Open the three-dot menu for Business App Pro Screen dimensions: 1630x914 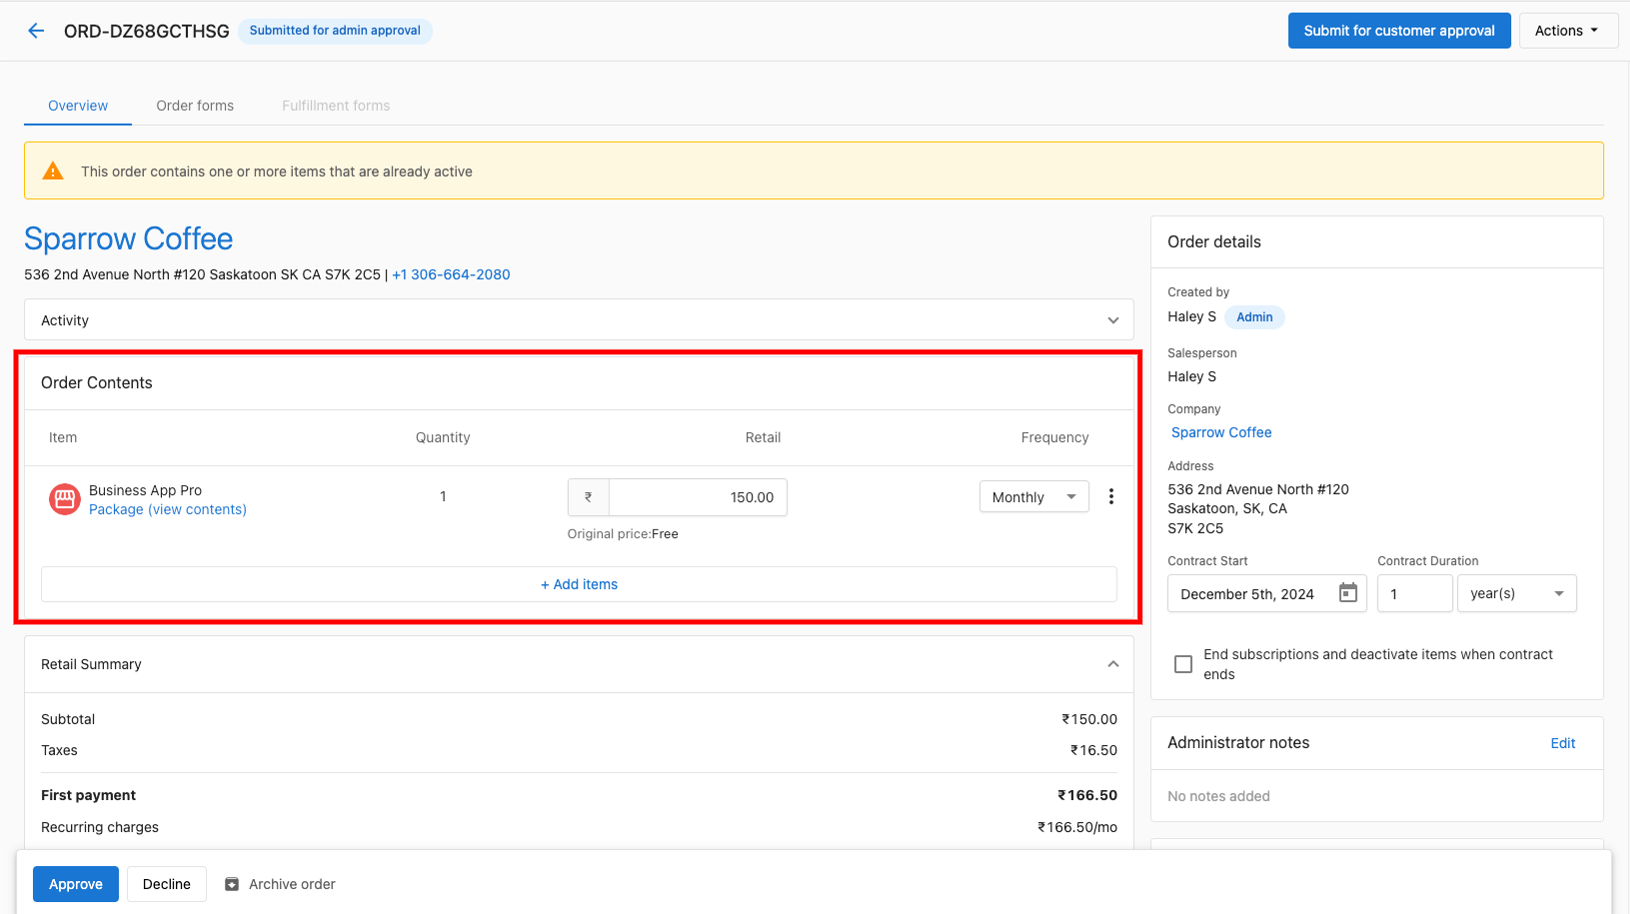point(1111,497)
